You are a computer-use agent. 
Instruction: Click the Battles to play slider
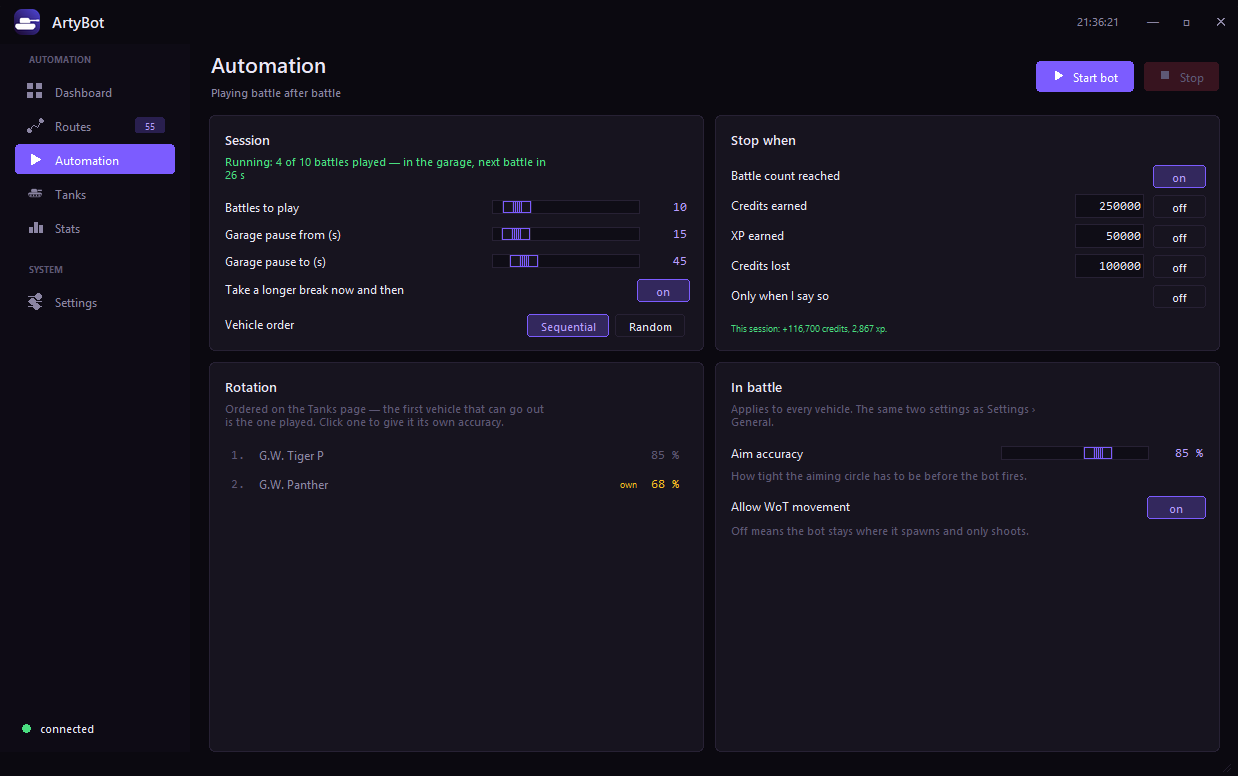(x=566, y=207)
